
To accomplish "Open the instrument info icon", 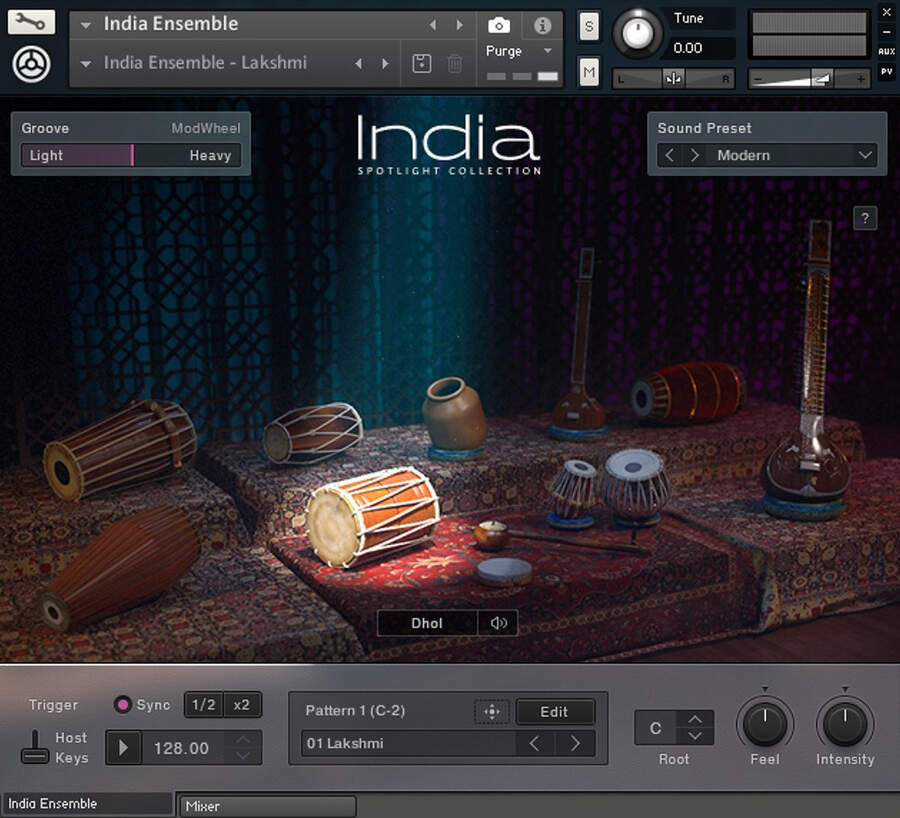I will click(542, 25).
